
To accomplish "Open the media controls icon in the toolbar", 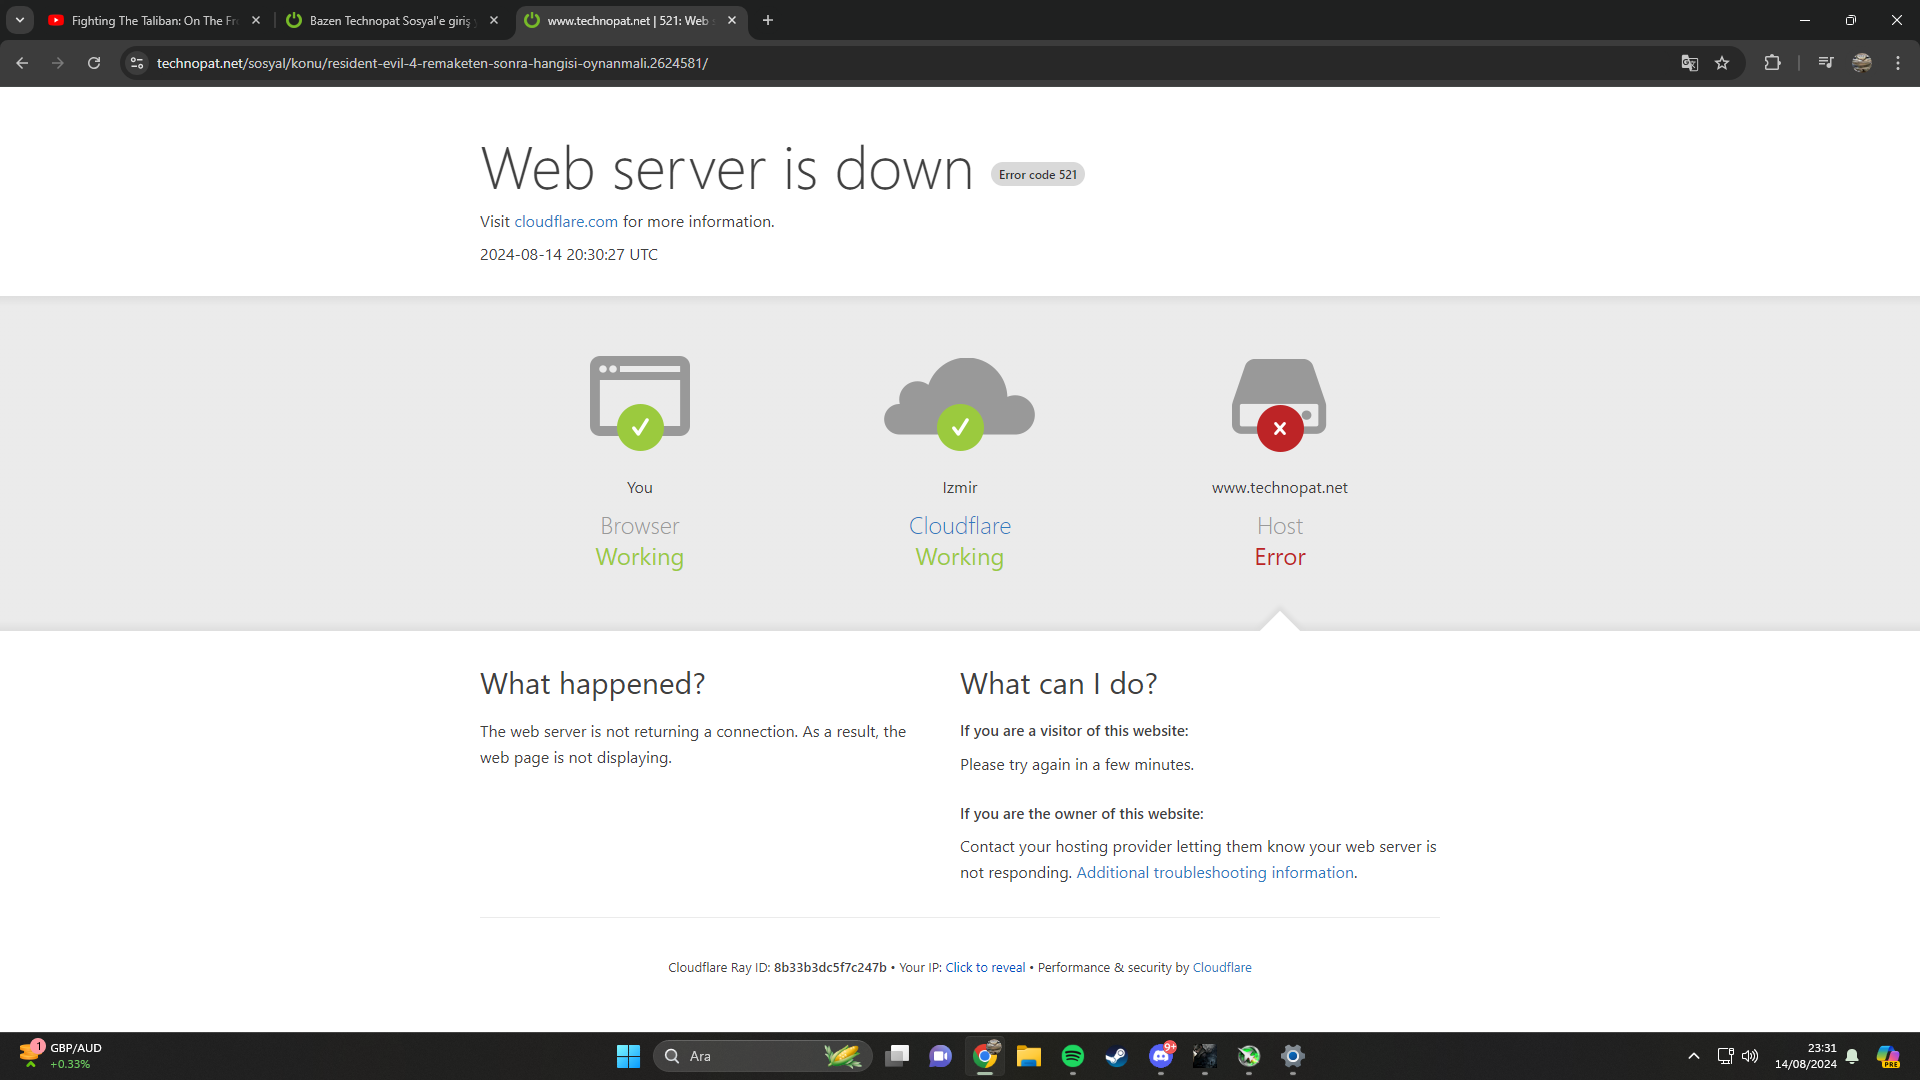I will pyautogui.click(x=1826, y=63).
